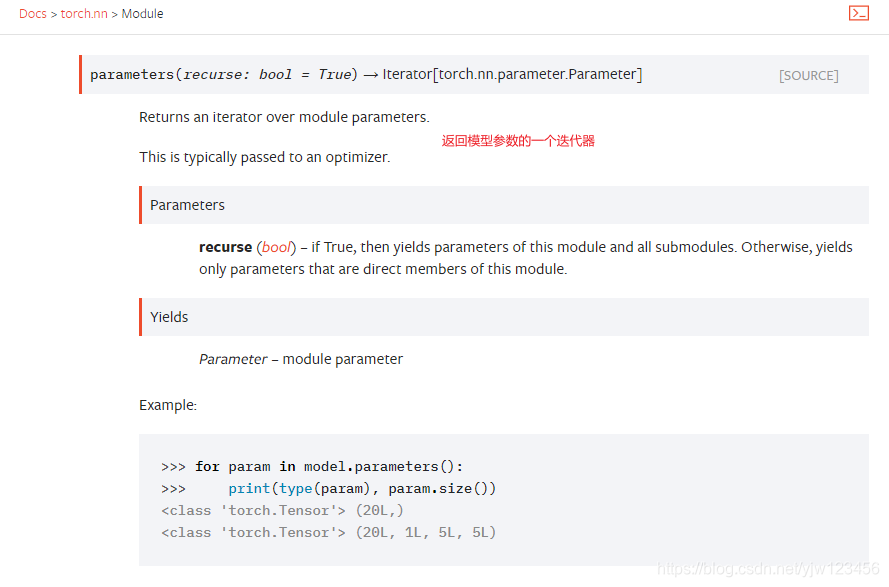Click the 'for param in model.parameters():' code line
The width and height of the screenshot is (889, 587).
[312, 466]
